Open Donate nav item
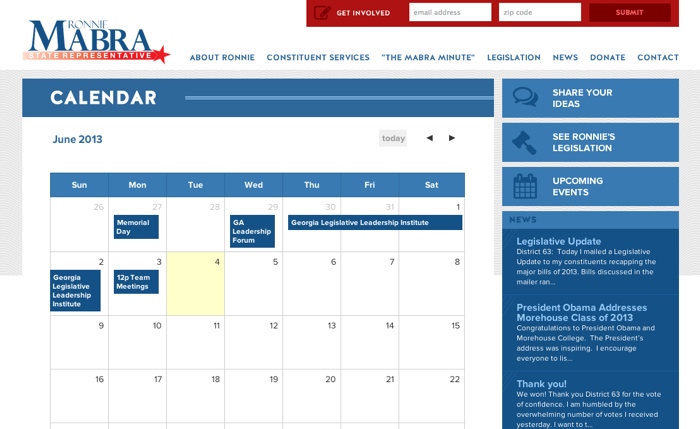 (x=608, y=57)
